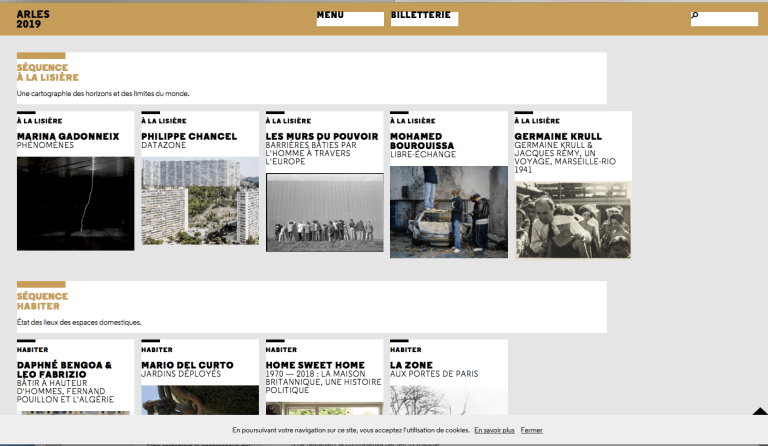The image size is (768, 446).
Task: Open the Menu in the header
Action: pos(330,15)
